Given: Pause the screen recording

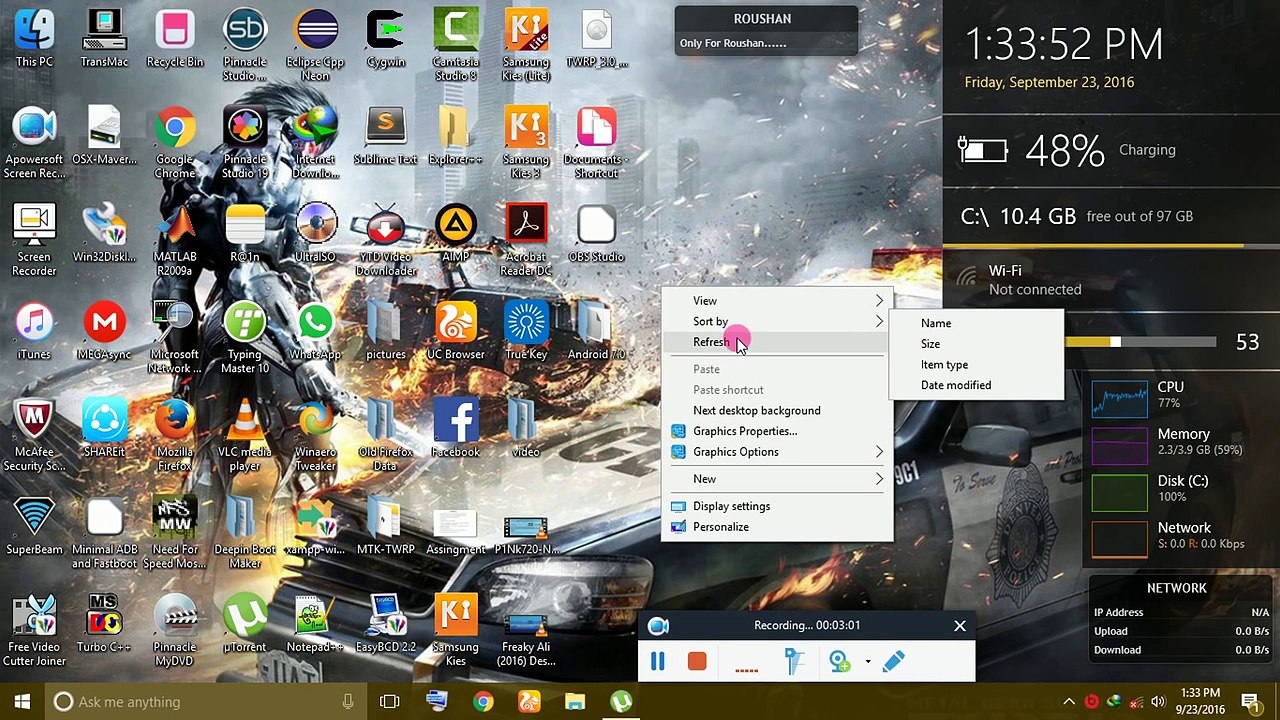Looking at the screenshot, I should tap(657, 662).
